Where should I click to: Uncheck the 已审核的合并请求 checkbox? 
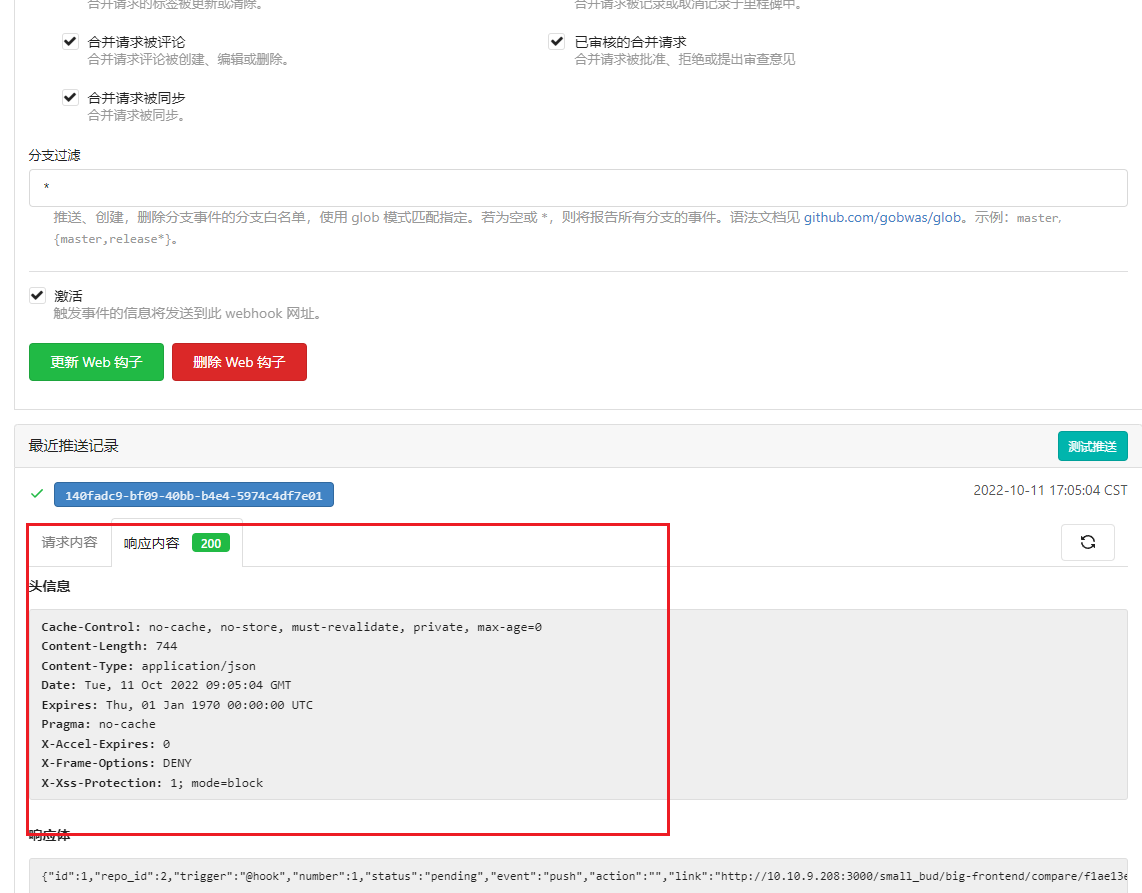tap(557, 42)
